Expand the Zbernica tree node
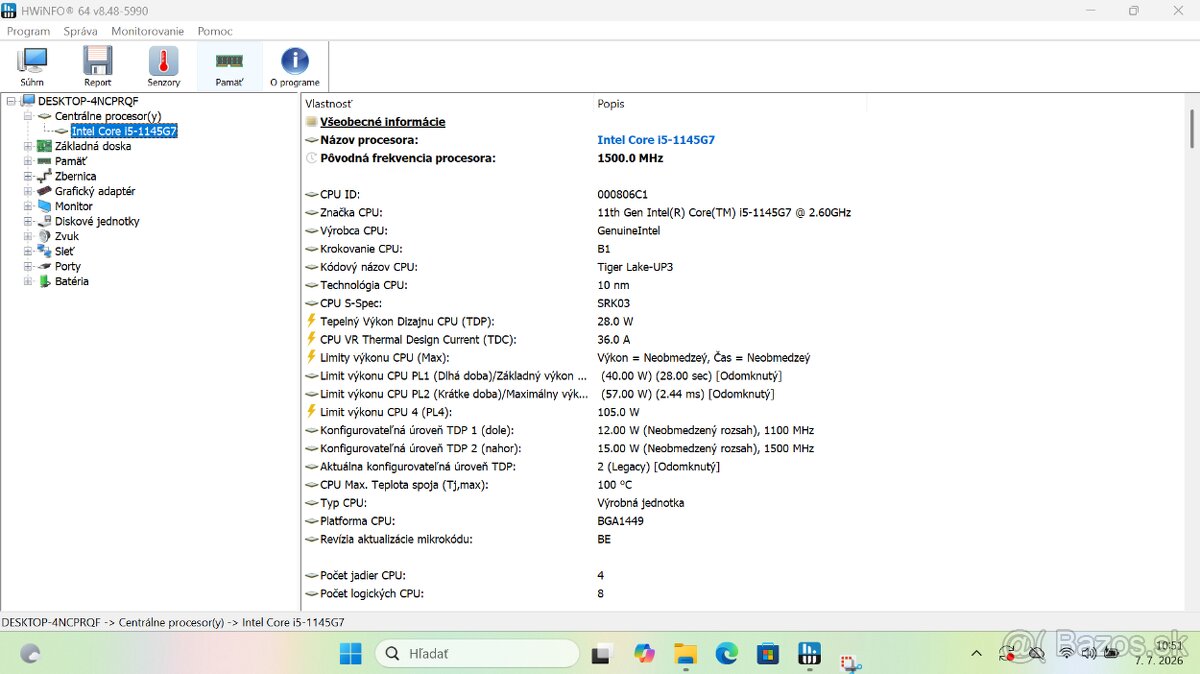 29,176
